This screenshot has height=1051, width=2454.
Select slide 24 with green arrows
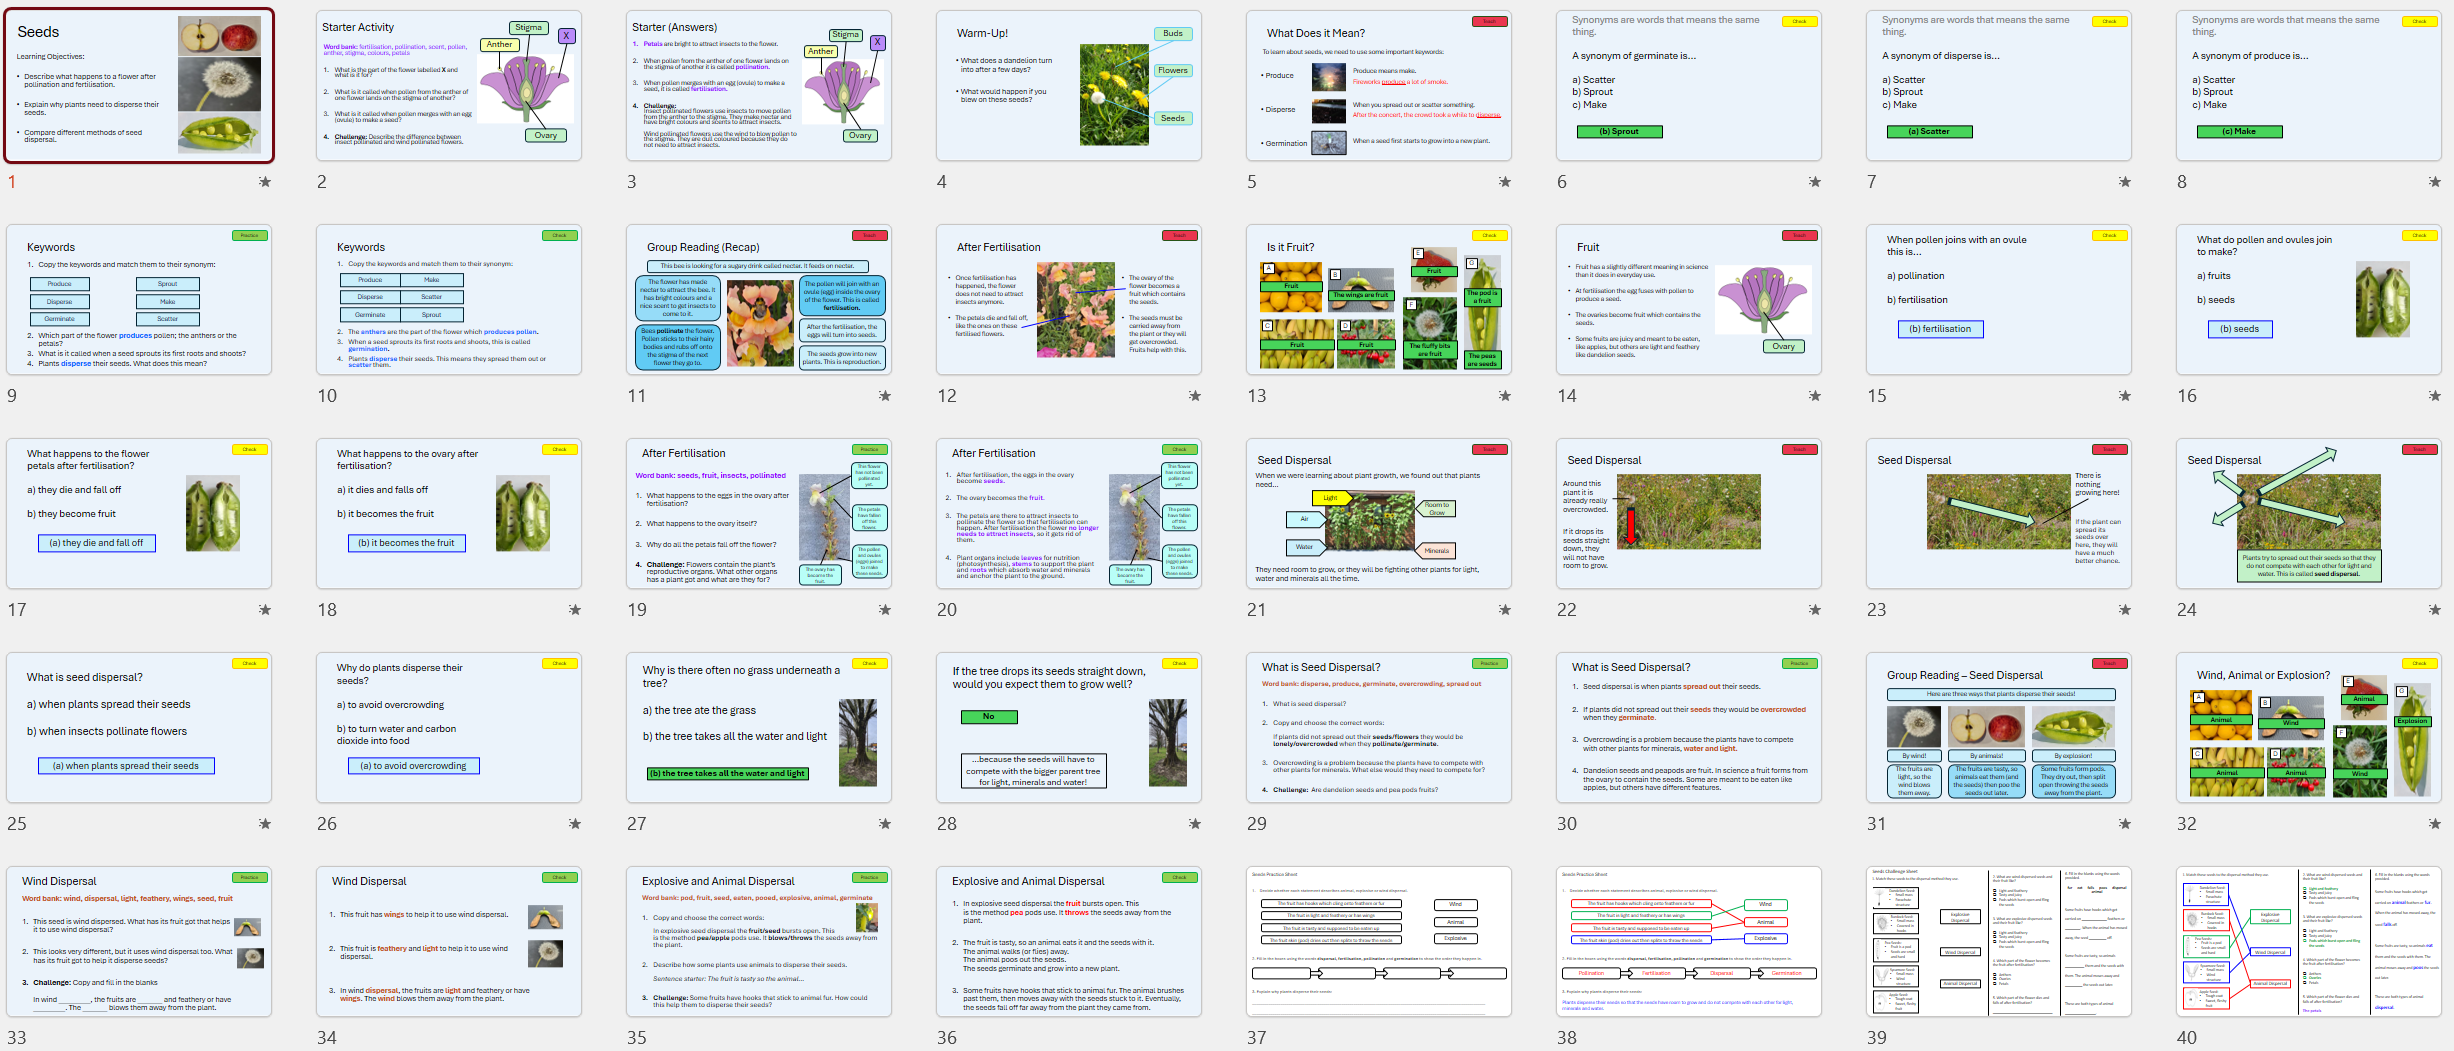coord(2309,514)
